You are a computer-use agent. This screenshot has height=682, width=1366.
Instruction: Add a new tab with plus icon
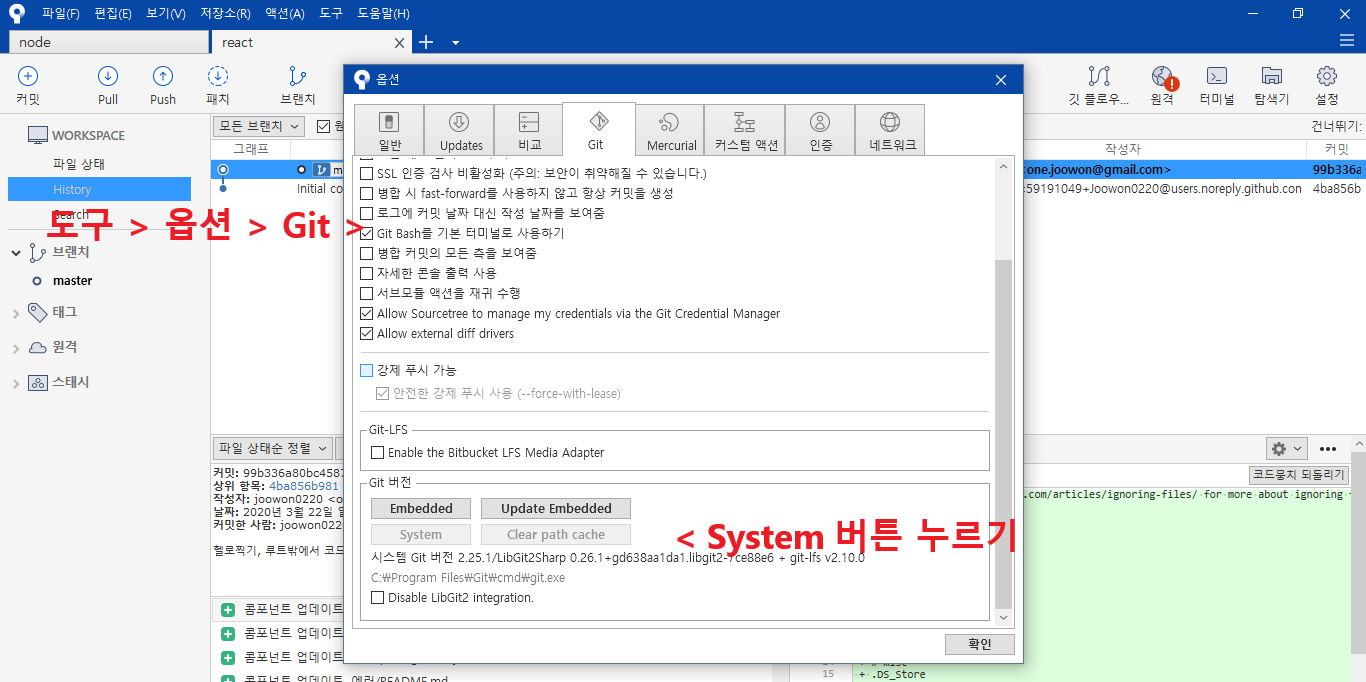(x=426, y=42)
